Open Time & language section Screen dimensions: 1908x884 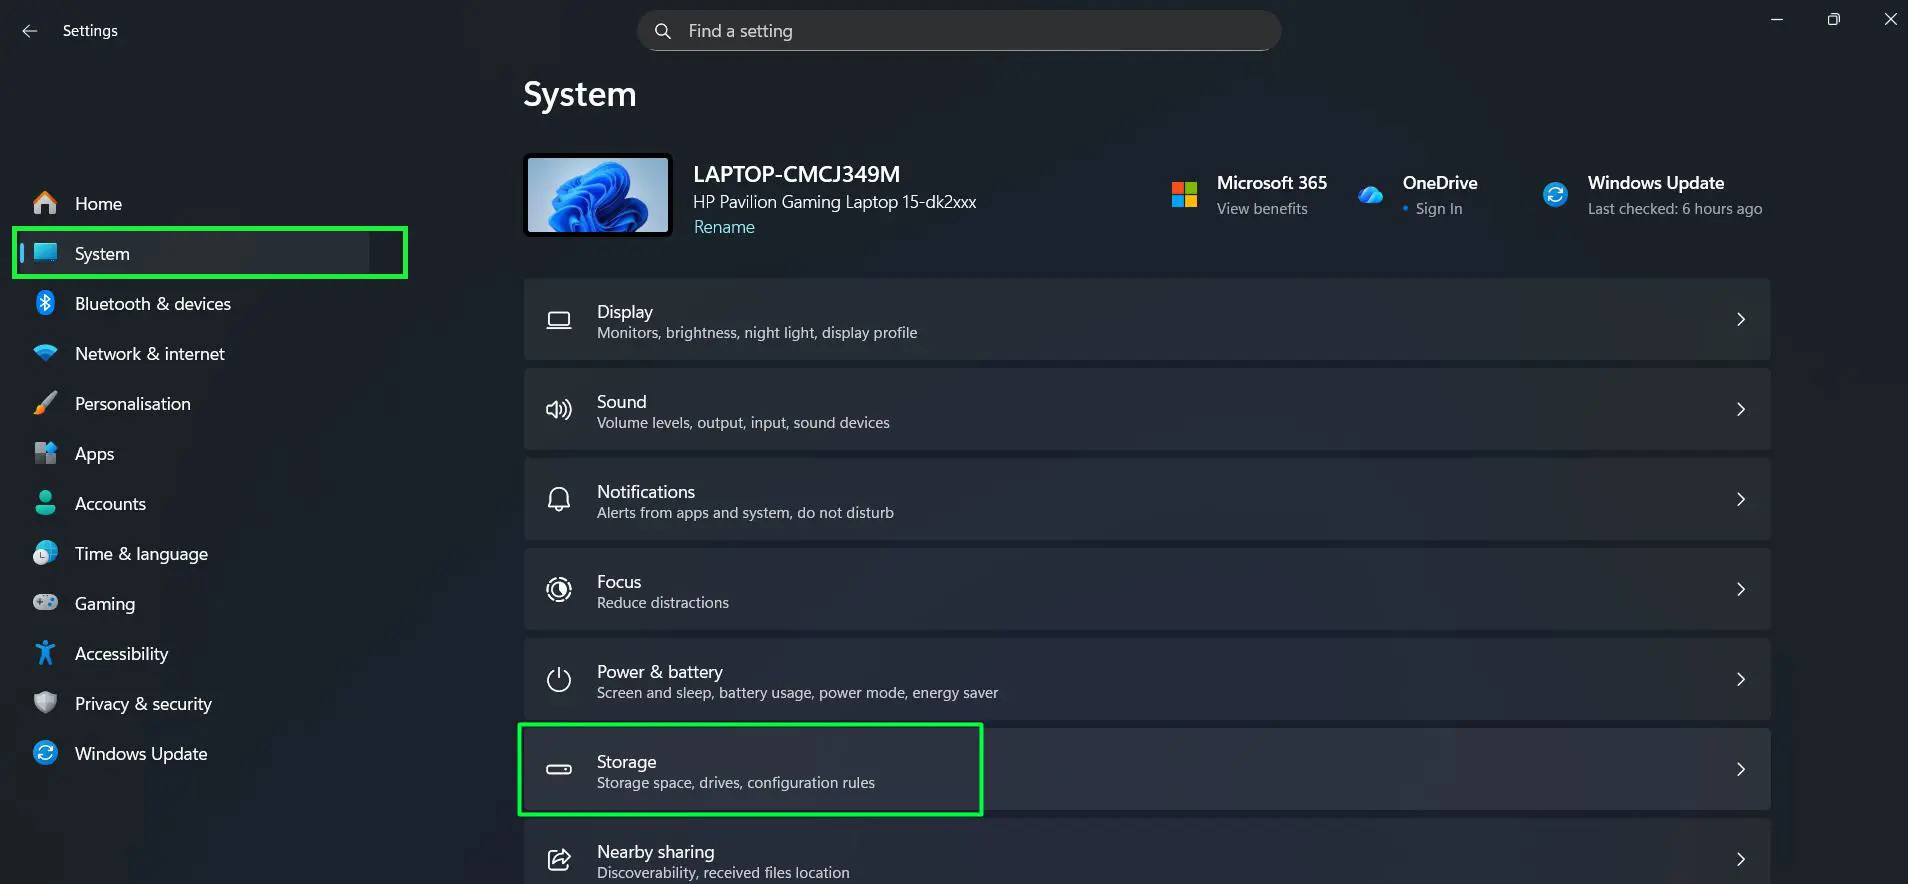(141, 554)
